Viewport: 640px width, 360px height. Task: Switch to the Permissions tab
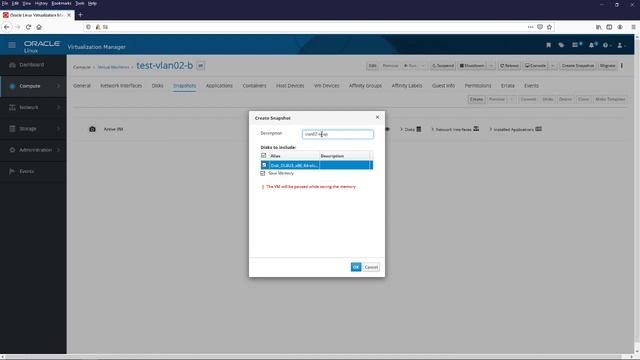pos(478,86)
